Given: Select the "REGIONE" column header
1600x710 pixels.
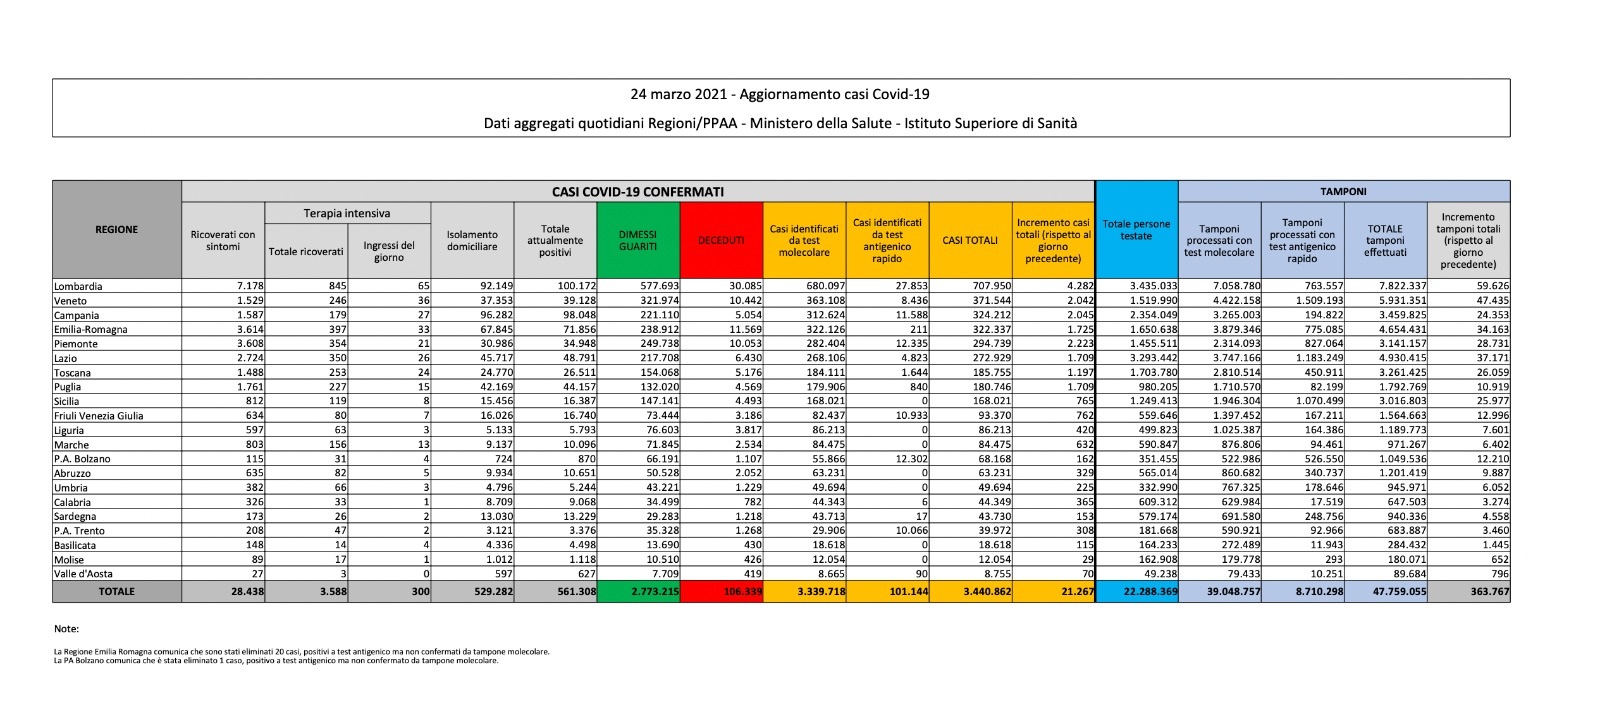Looking at the screenshot, I should click(117, 229).
